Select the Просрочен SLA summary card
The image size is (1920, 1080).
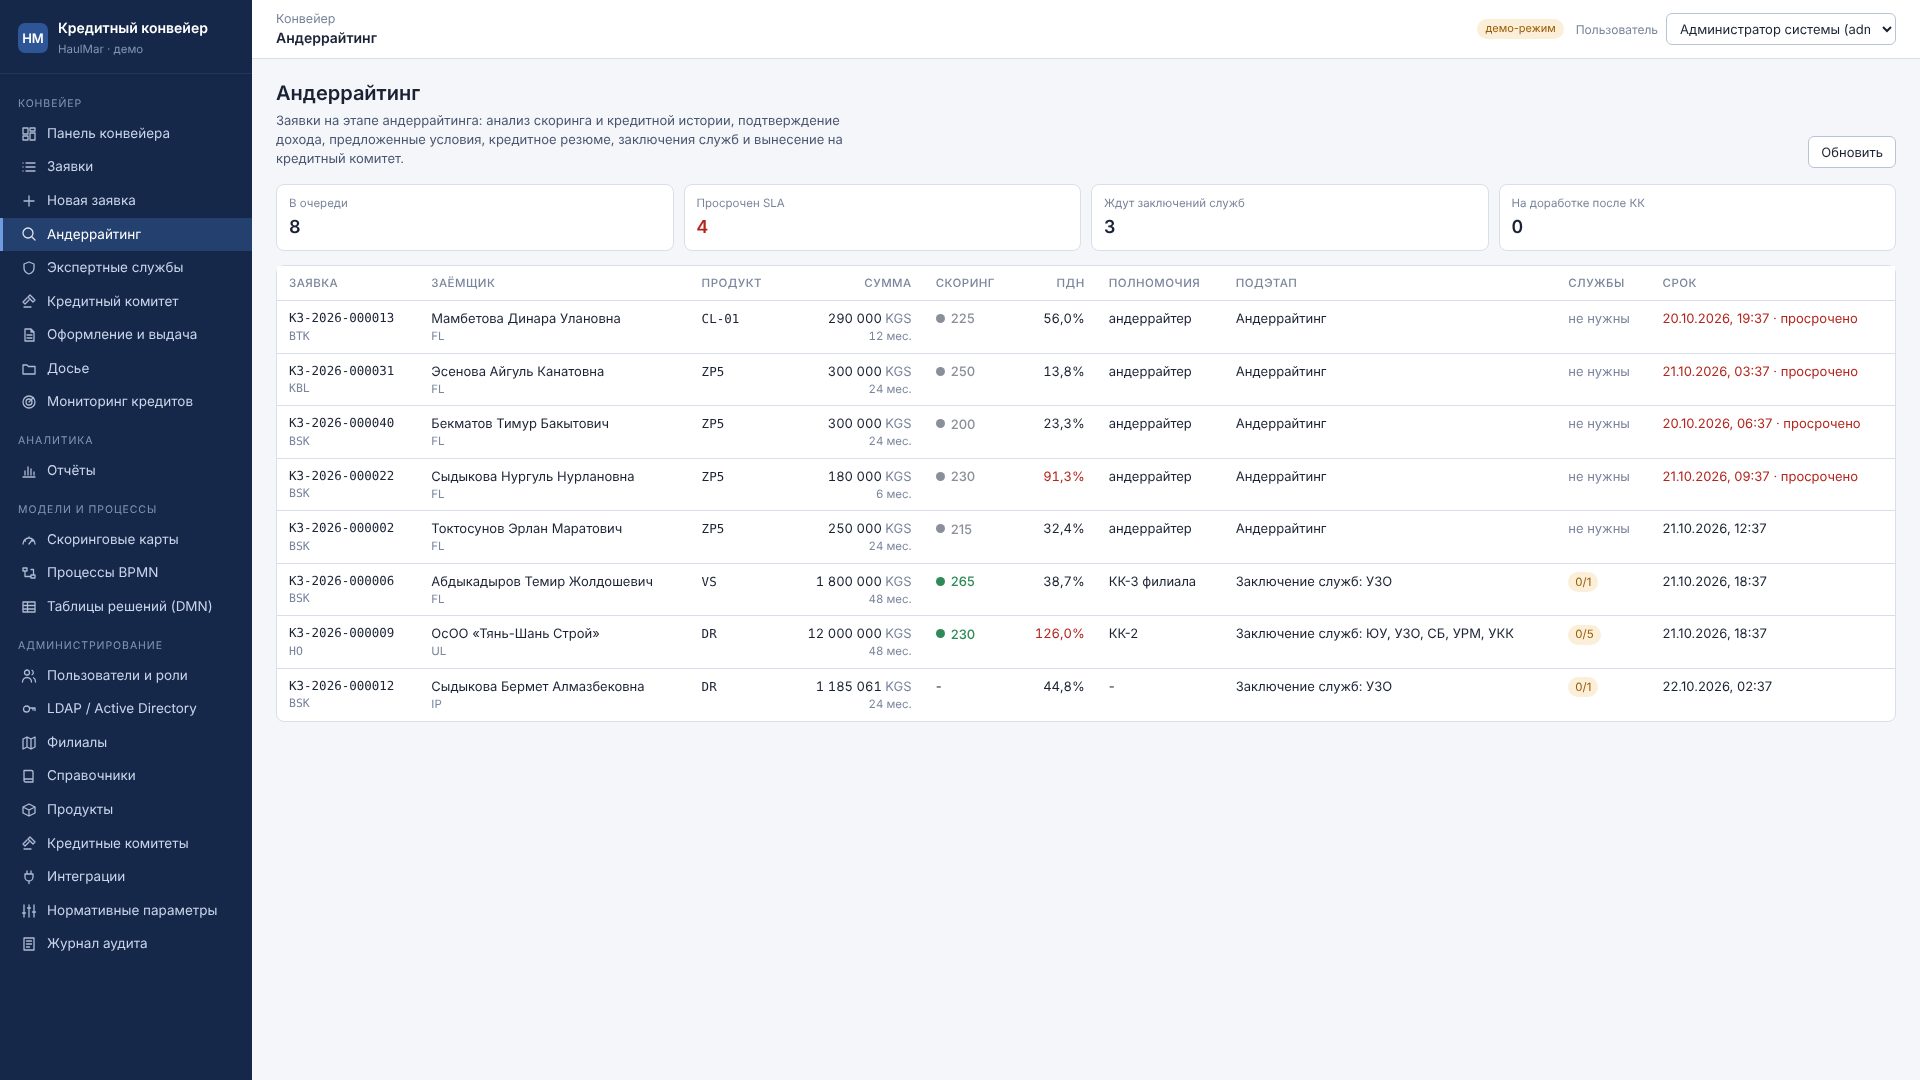pos(882,217)
